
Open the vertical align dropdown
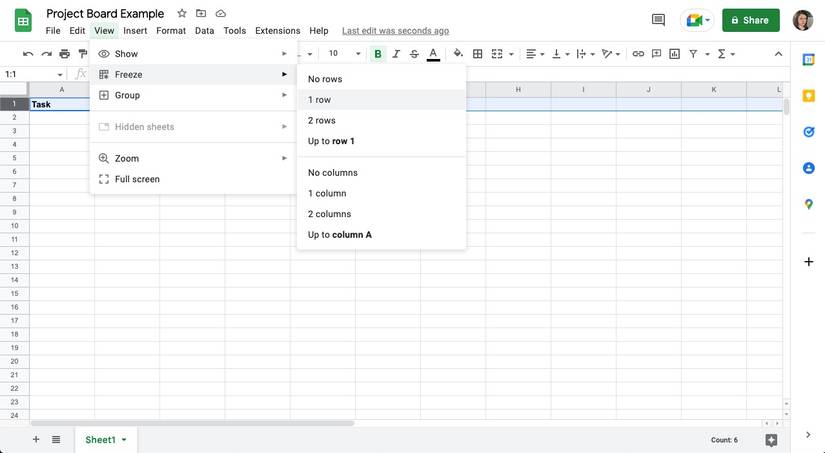pyautogui.click(x=560, y=54)
